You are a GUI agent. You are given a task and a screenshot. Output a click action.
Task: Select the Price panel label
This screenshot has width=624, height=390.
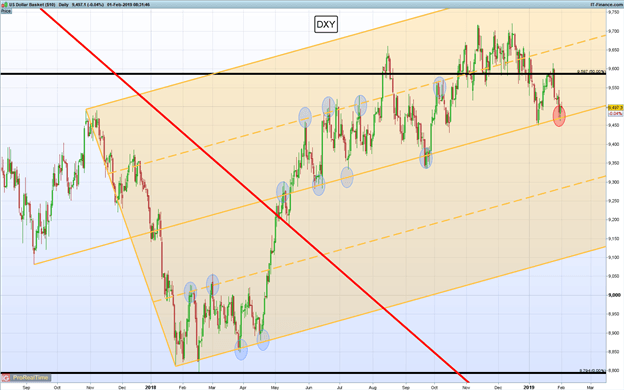coord(6,12)
